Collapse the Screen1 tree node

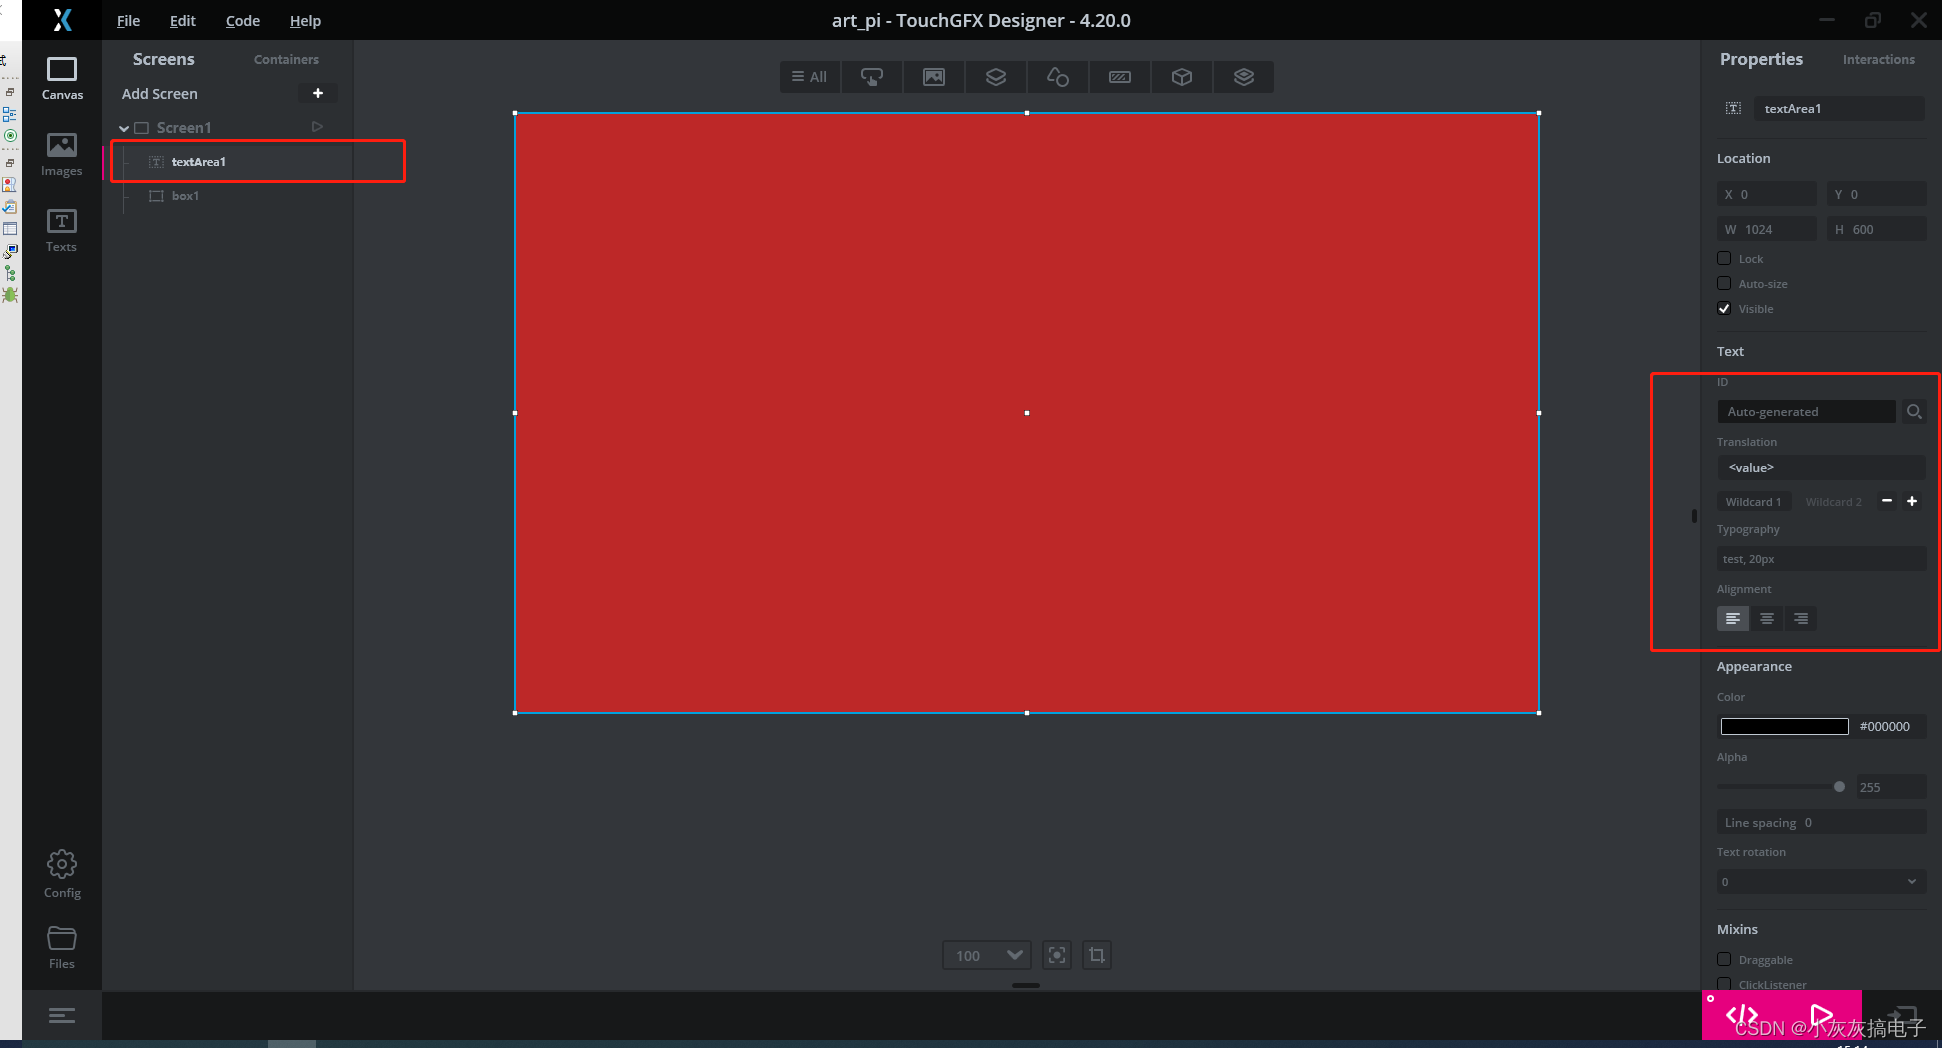coord(124,128)
